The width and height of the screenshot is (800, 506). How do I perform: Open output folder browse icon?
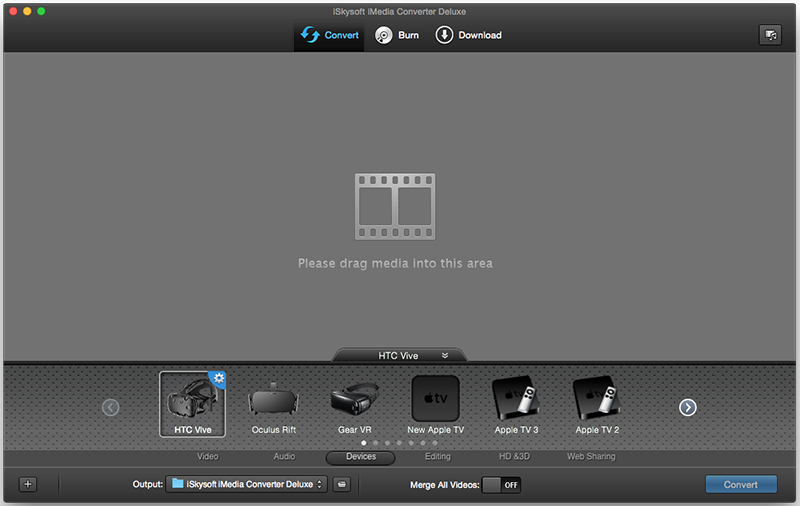click(341, 484)
